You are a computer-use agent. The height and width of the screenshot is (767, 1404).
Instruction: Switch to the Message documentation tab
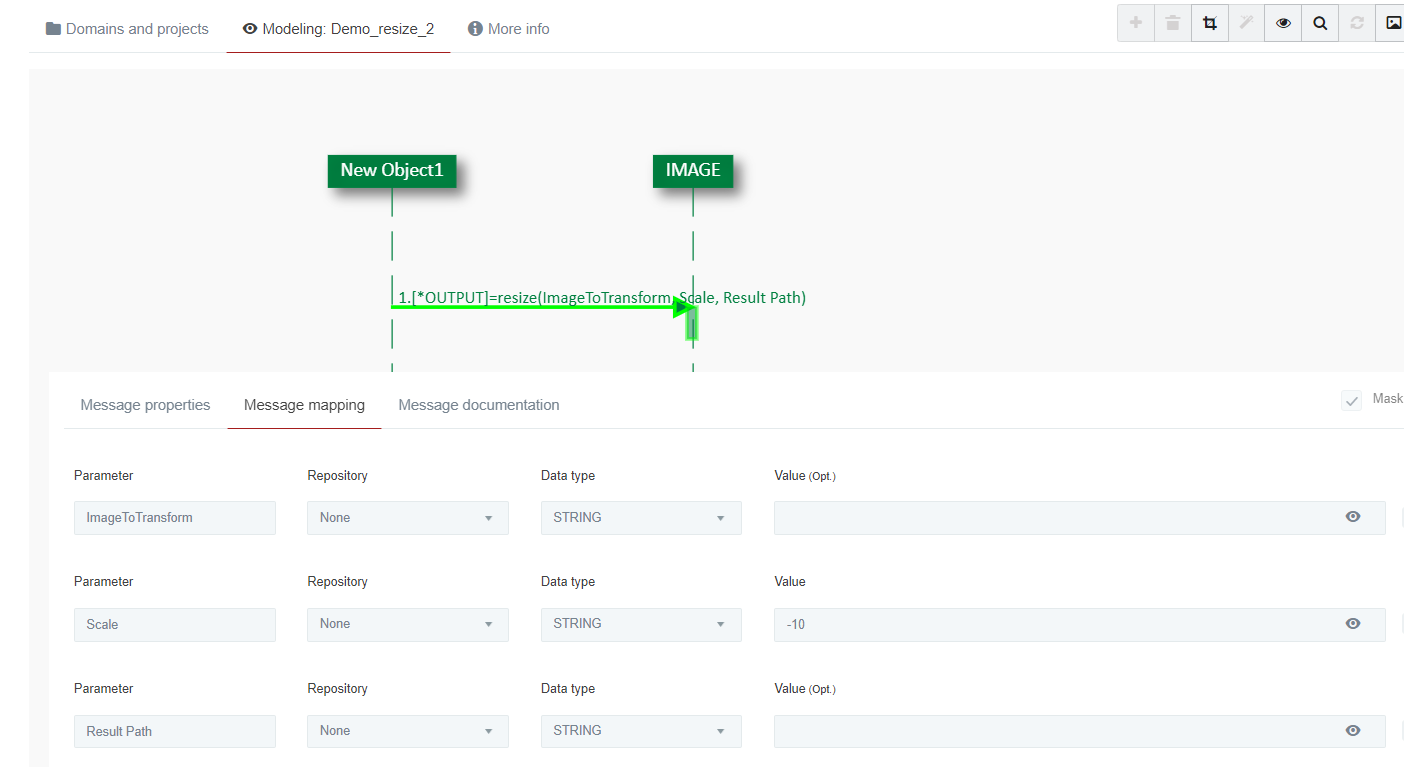(x=478, y=405)
